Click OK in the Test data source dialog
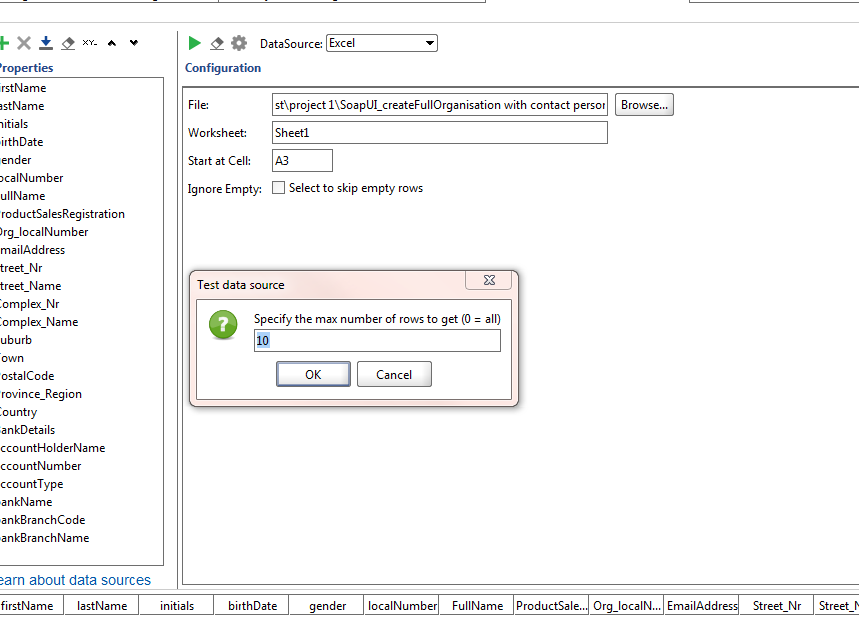 [x=313, y=375]
